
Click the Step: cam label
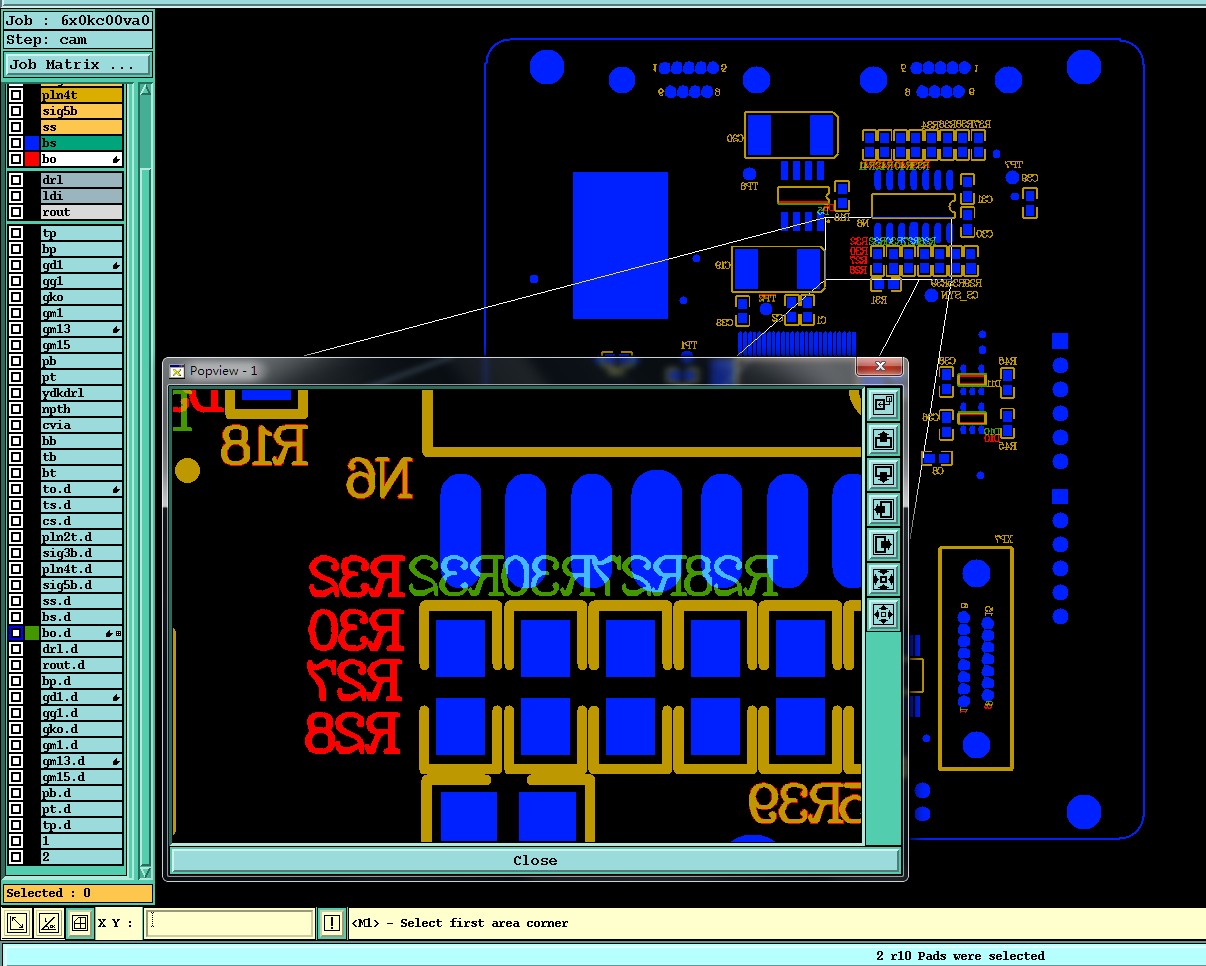click(x=78, y=40)
